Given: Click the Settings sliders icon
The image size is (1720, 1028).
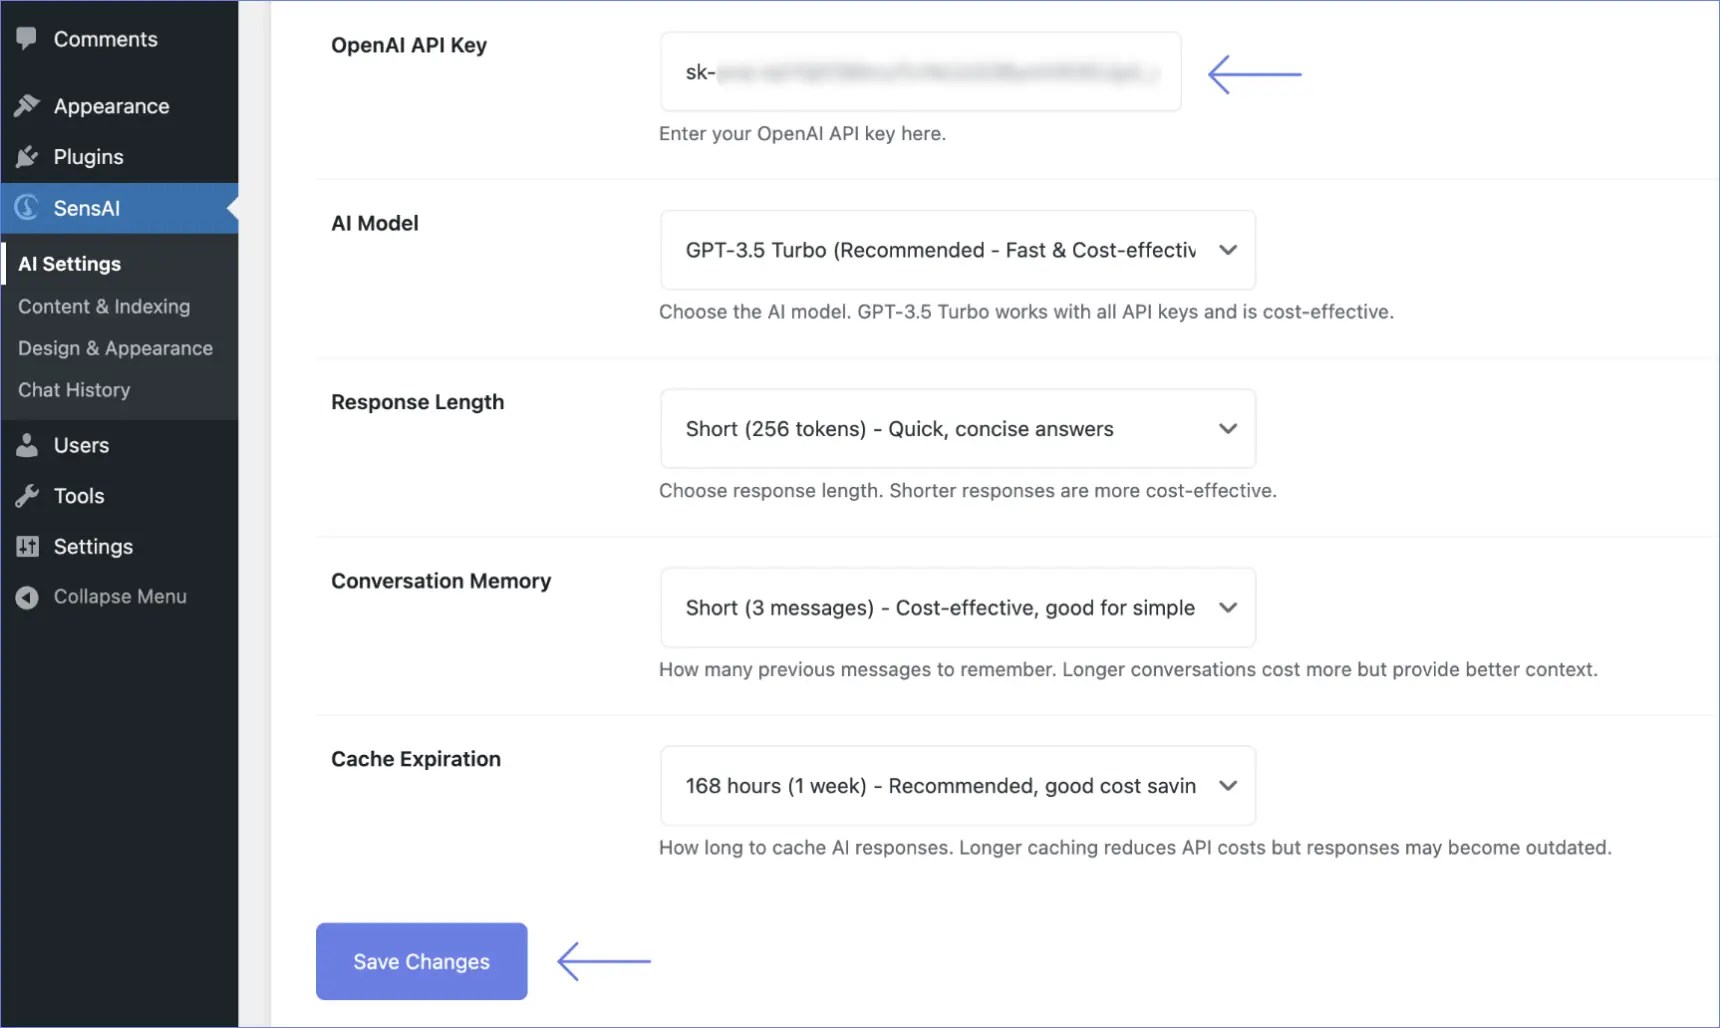Looking at the screenshot, I should pyautogui.click(x=27, y=547).
